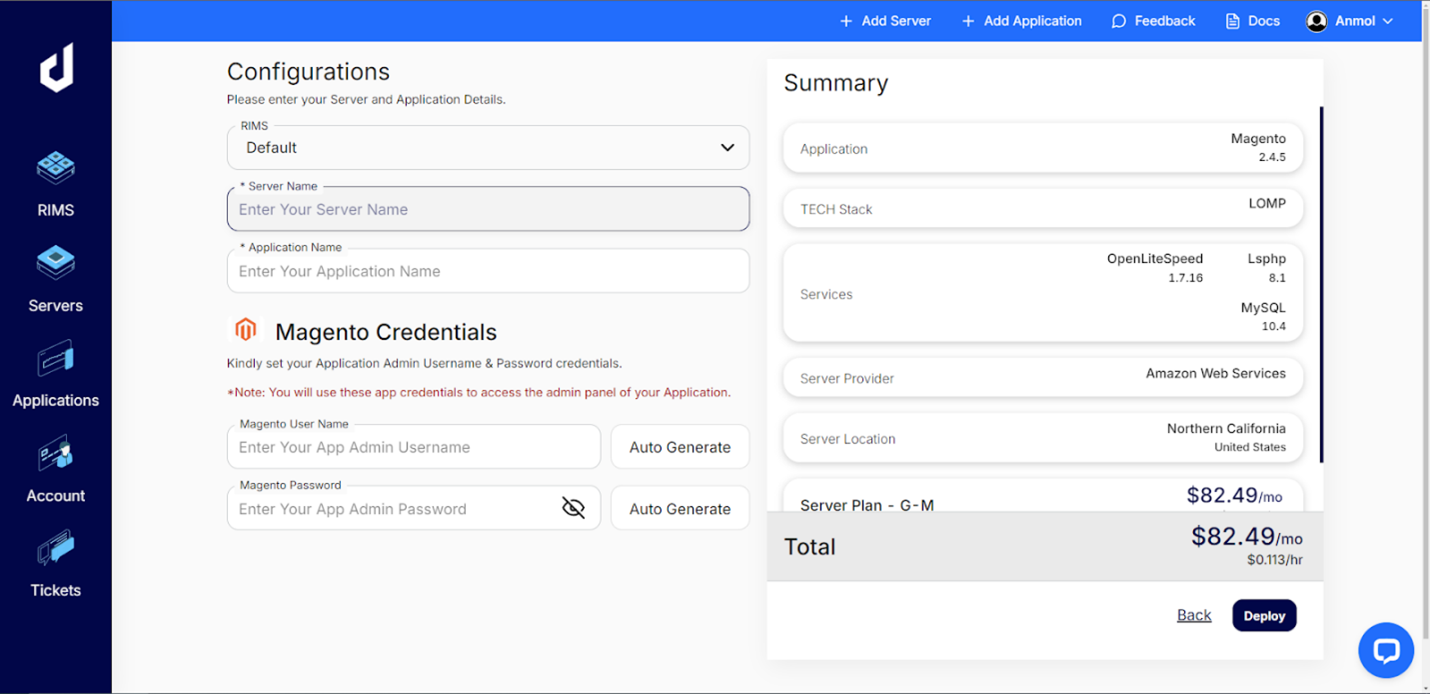
Task: Click the Magento logo icon
Action: (246, 329)
